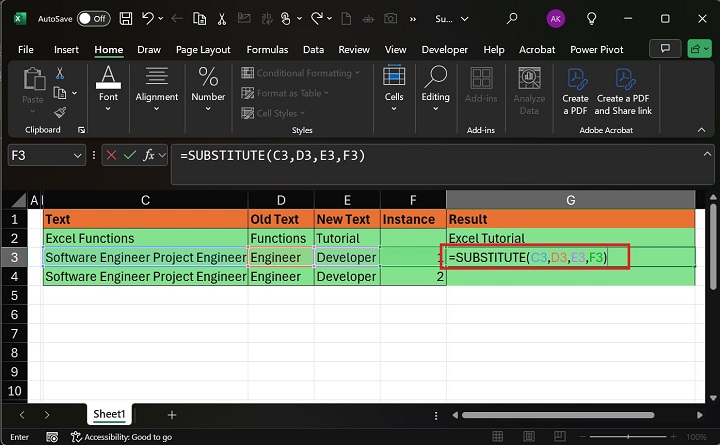Select the Sheet1 worksheet tab
720x445 pixels.
(x=109, y=414)
